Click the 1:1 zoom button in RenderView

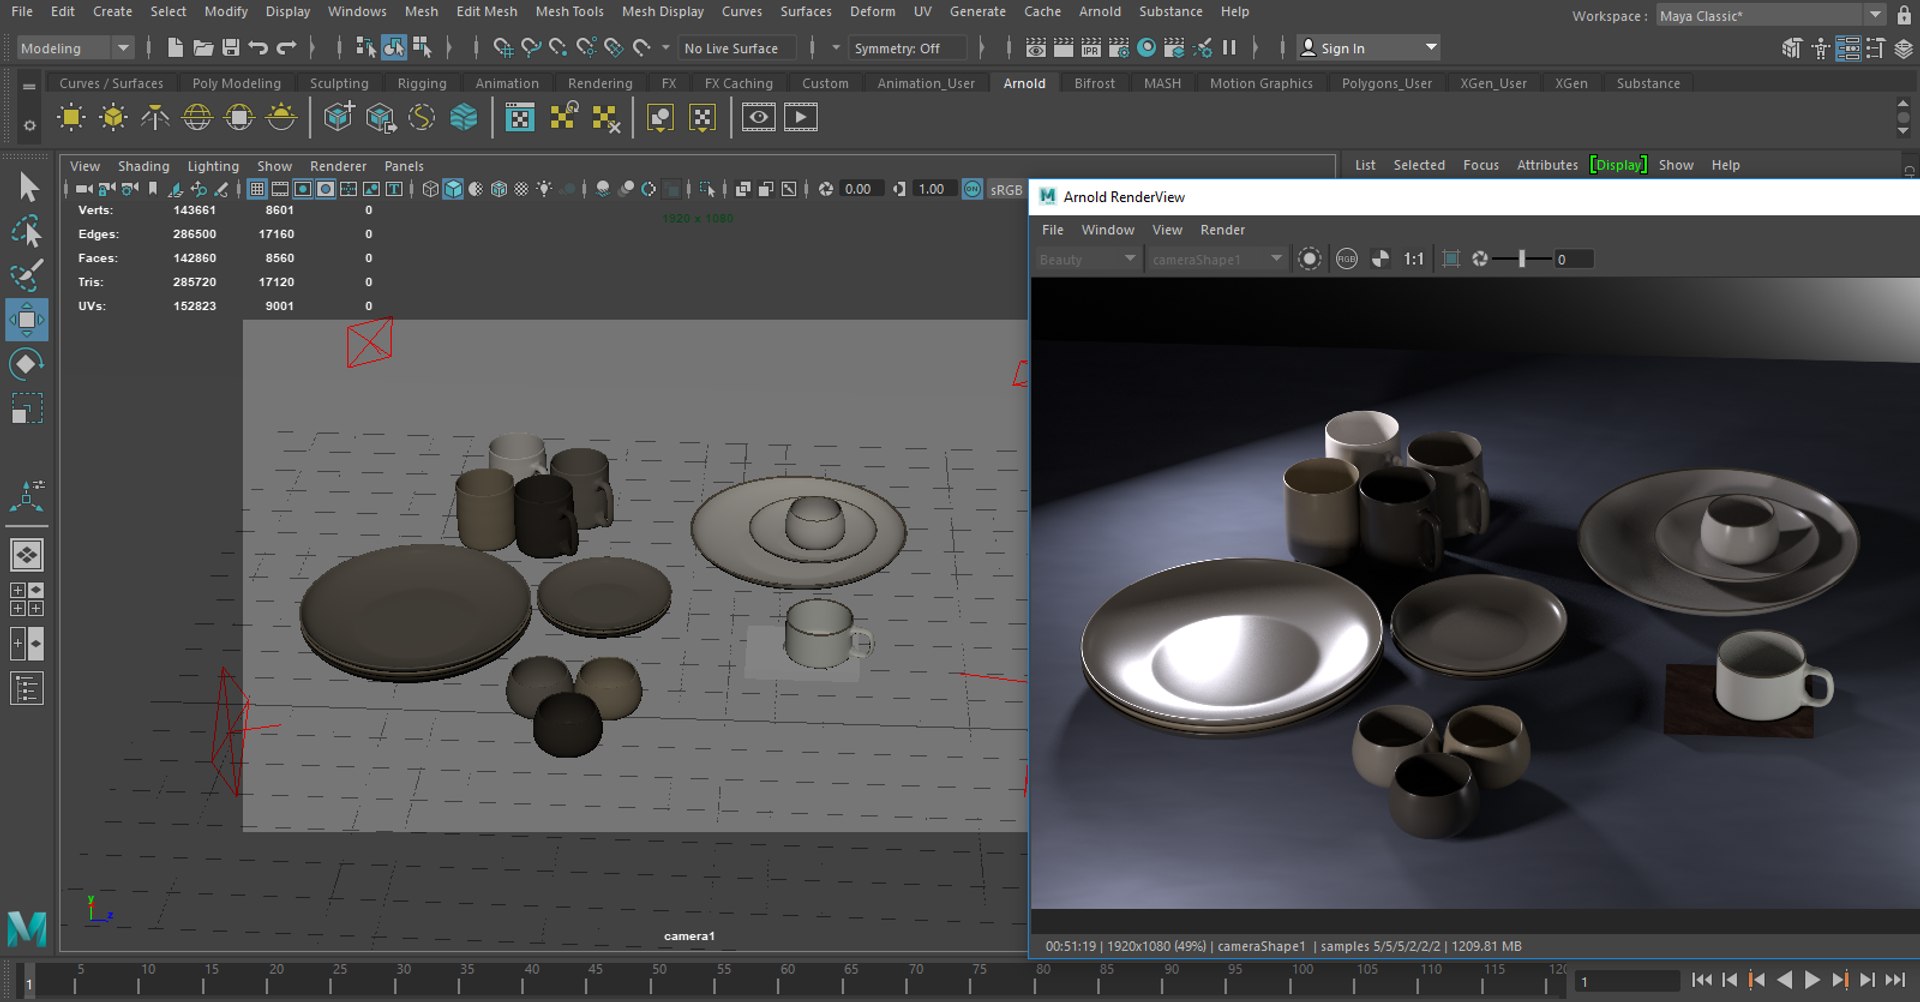[x=1413, y=259]
